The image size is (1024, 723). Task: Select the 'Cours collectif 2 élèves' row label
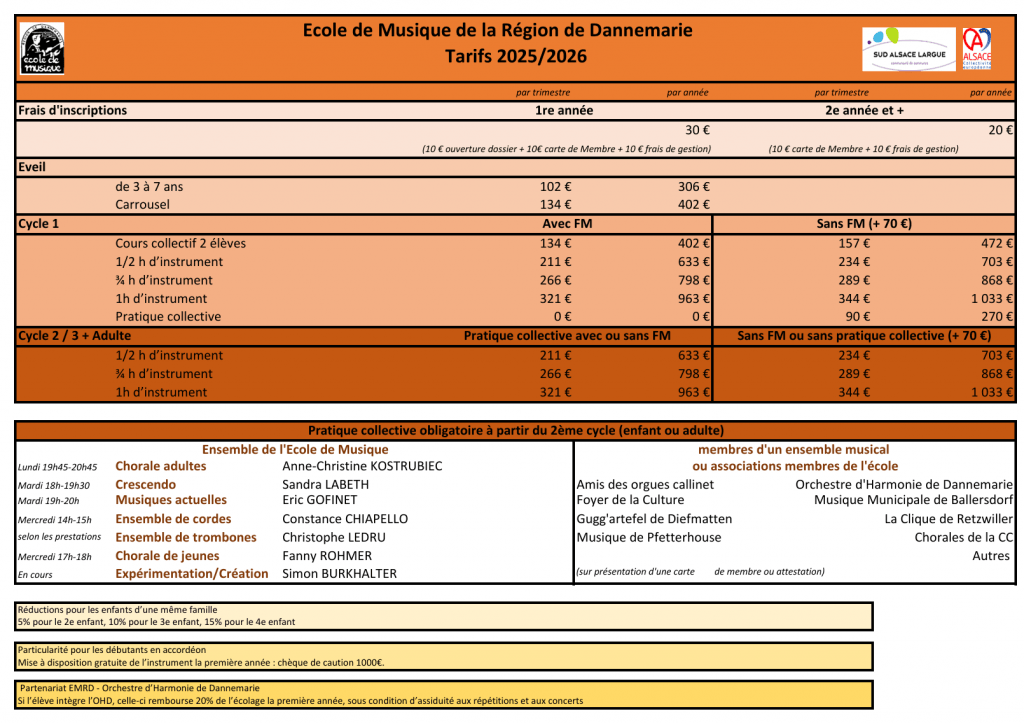(x=180, y=243)
